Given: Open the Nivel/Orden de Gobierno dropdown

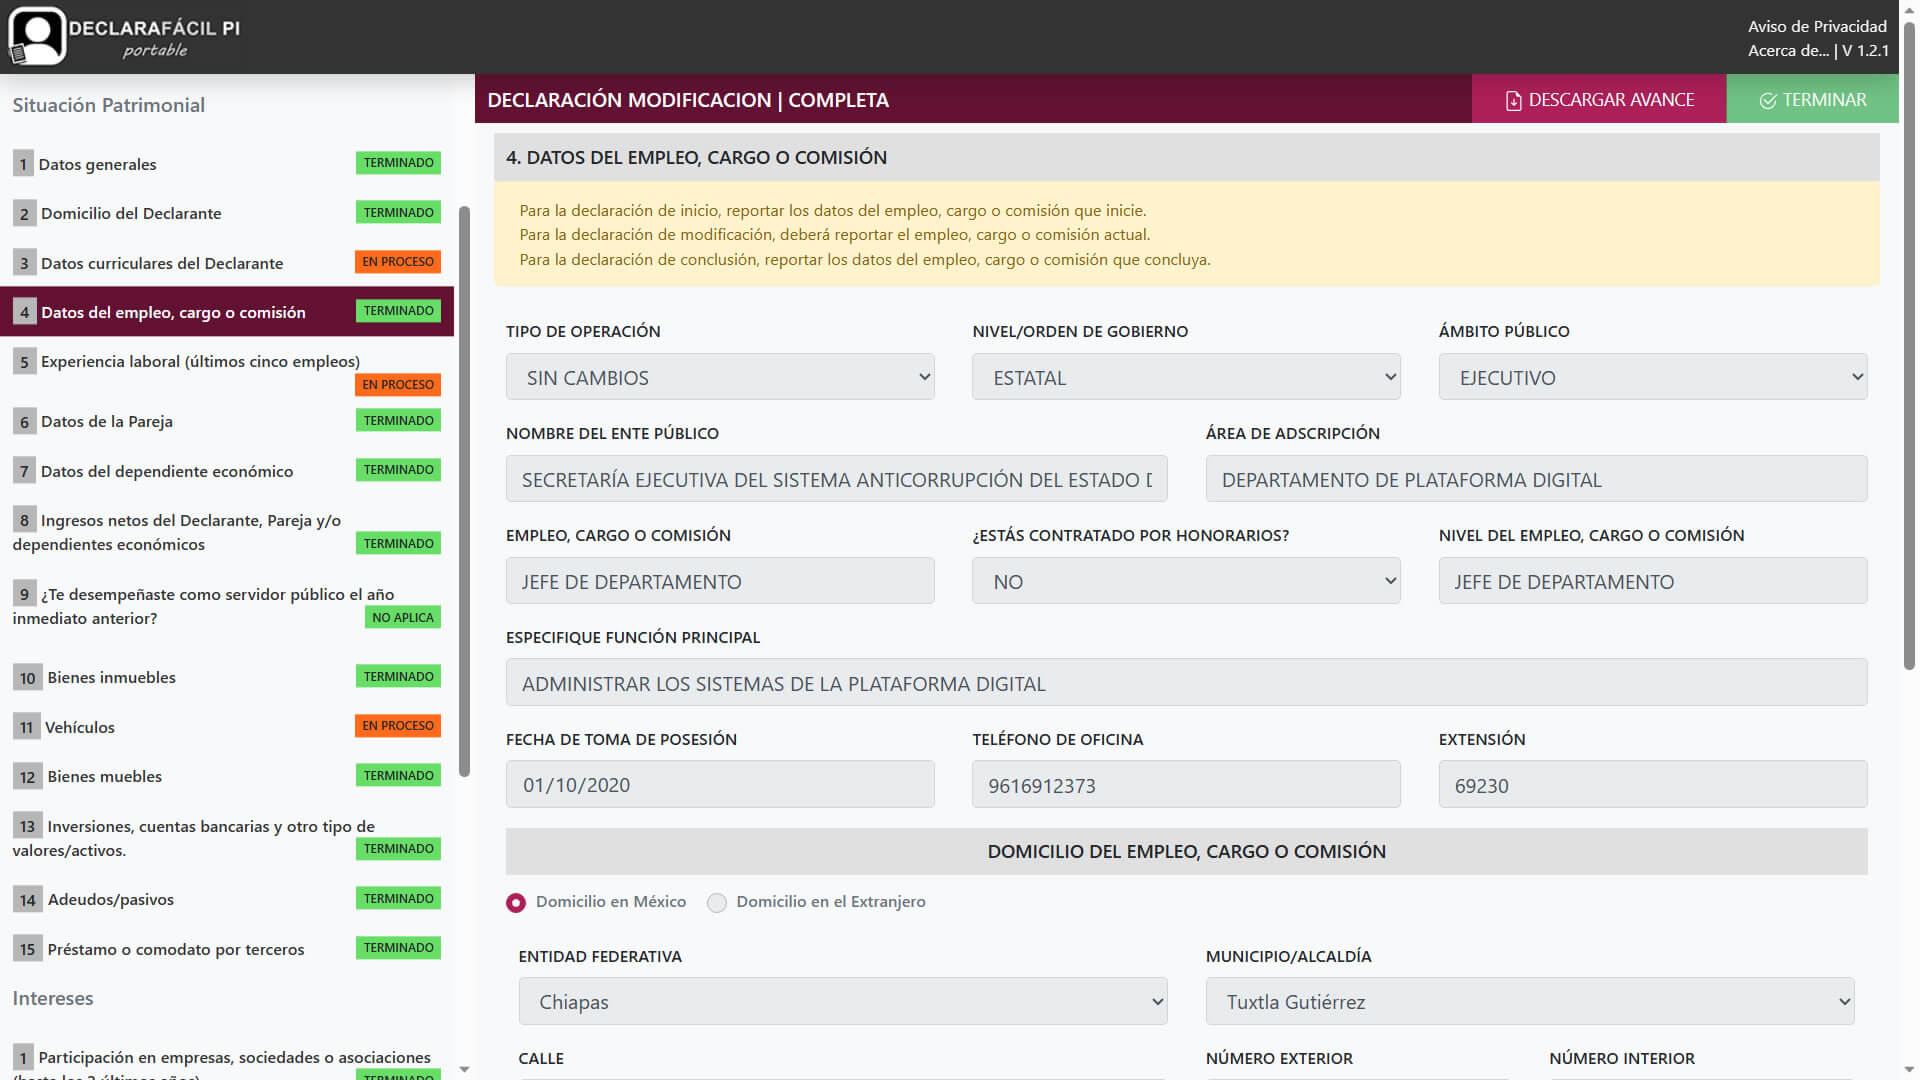Looking at the screenshot, I should [1186, 377].
